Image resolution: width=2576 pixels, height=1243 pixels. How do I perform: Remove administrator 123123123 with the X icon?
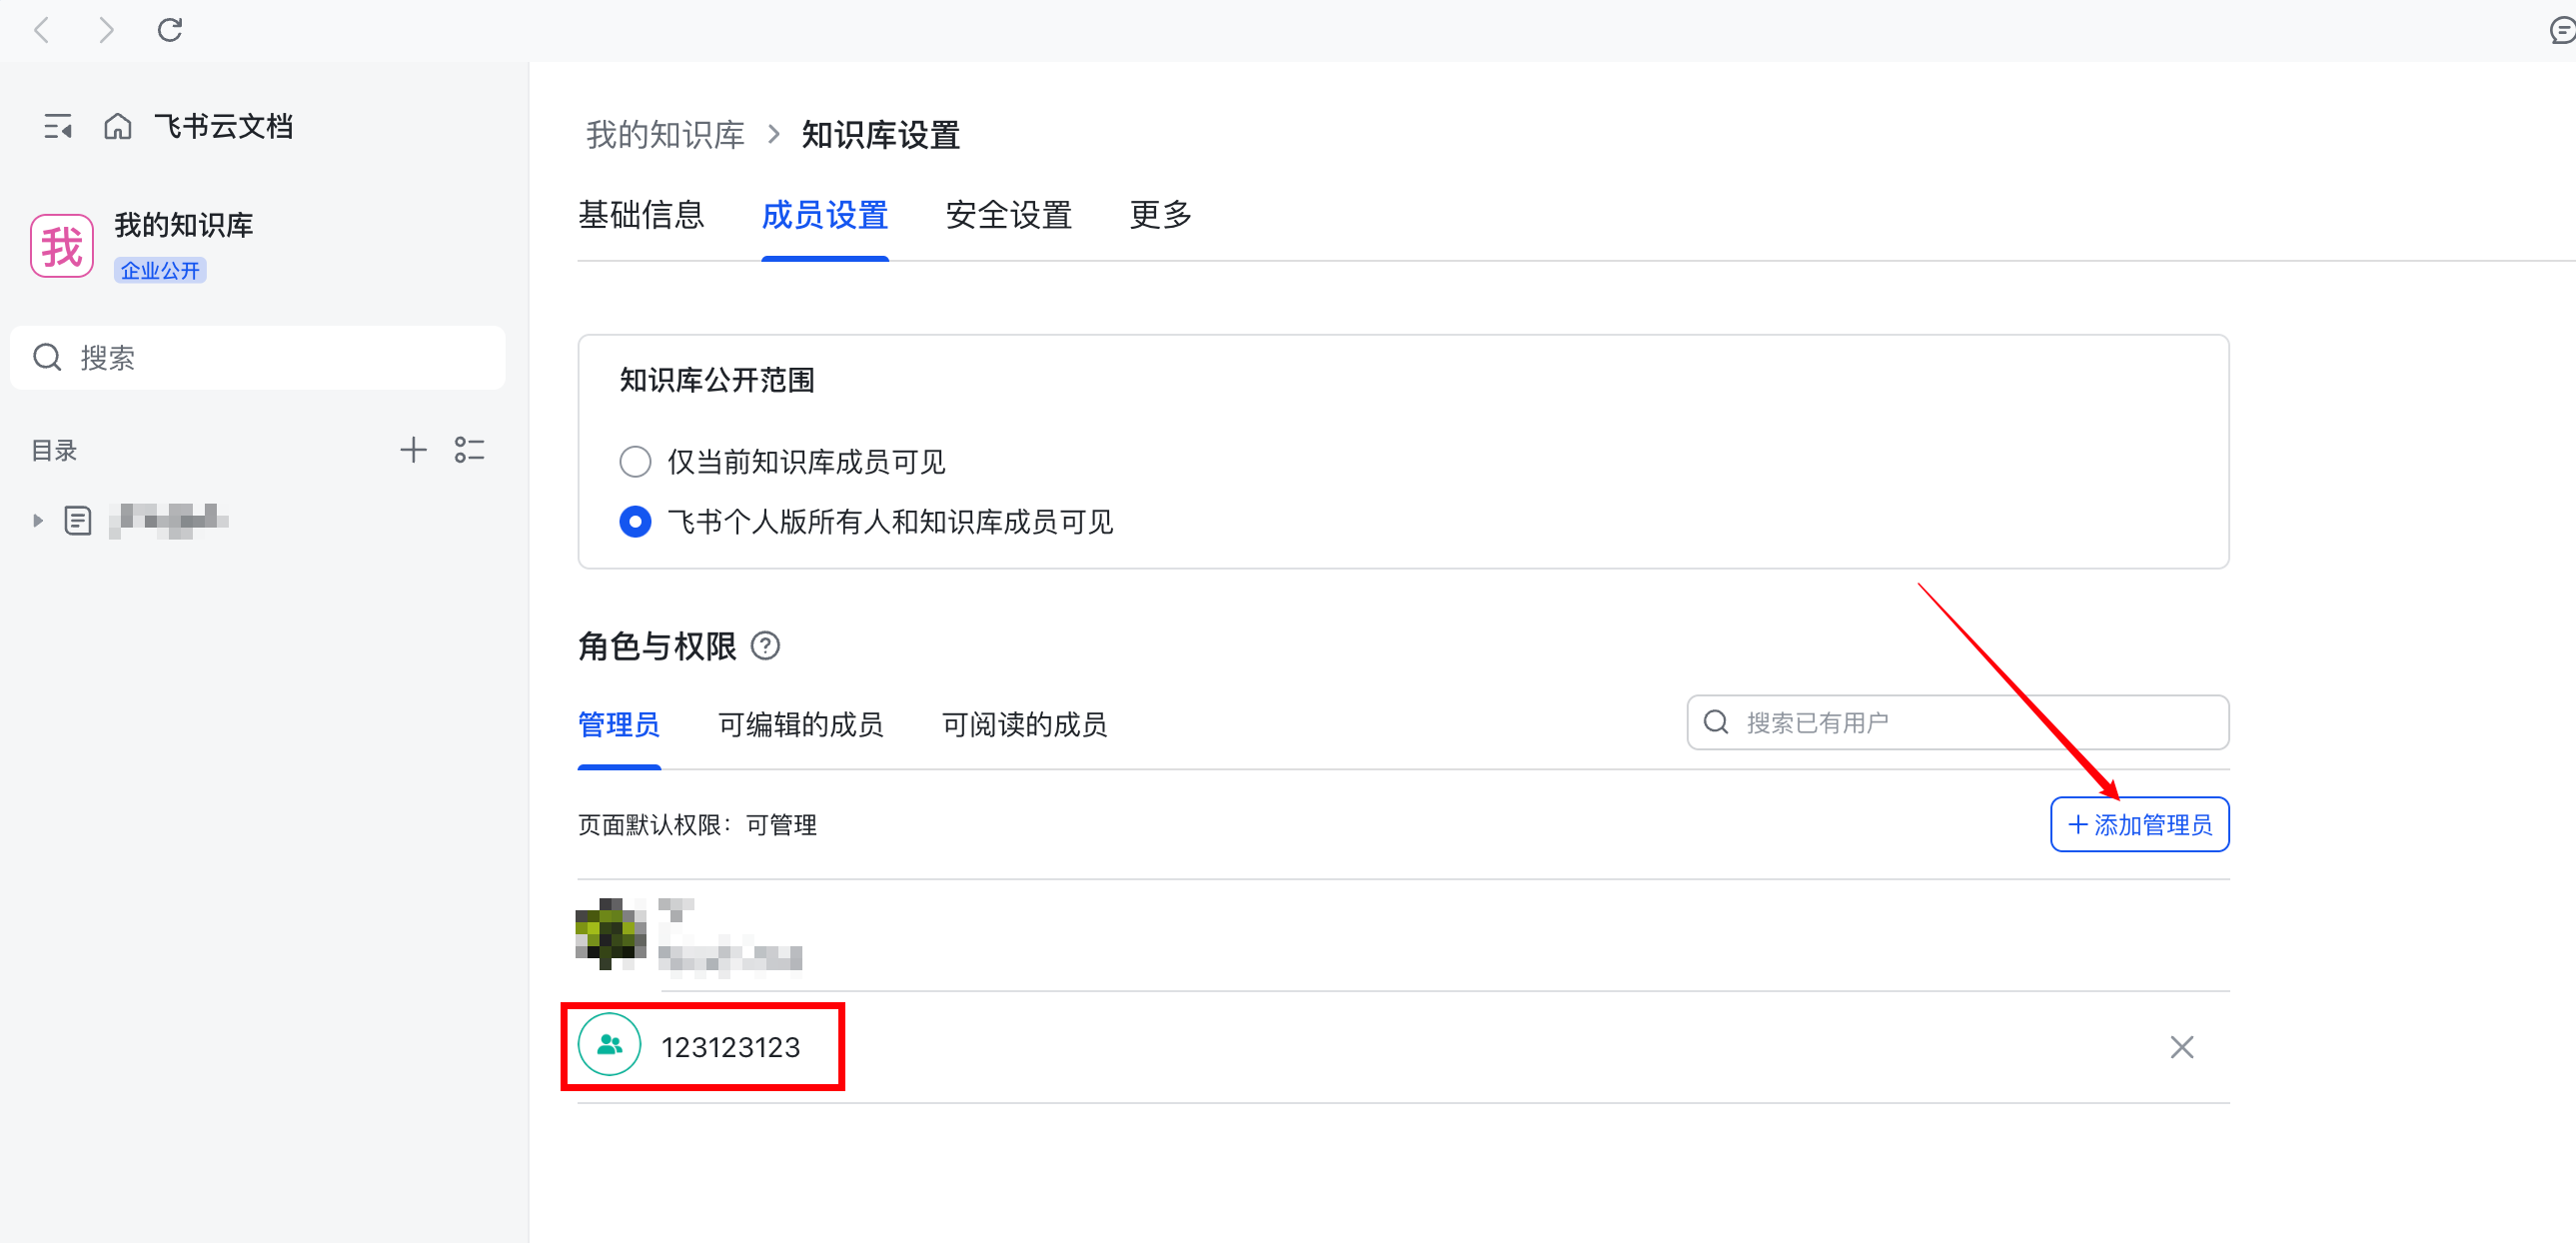2181,1047
